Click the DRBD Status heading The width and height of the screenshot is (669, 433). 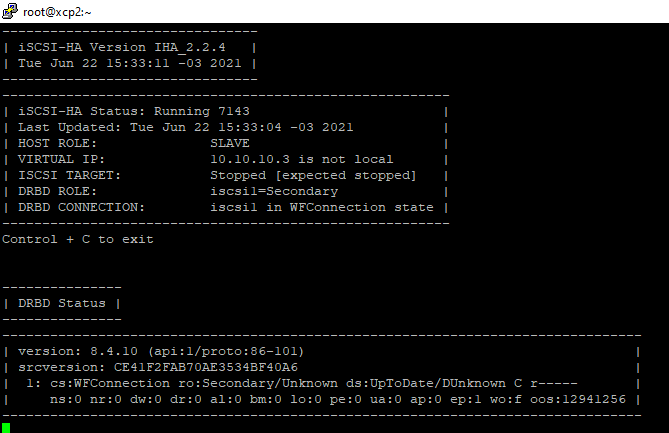(x=62, y=303)
